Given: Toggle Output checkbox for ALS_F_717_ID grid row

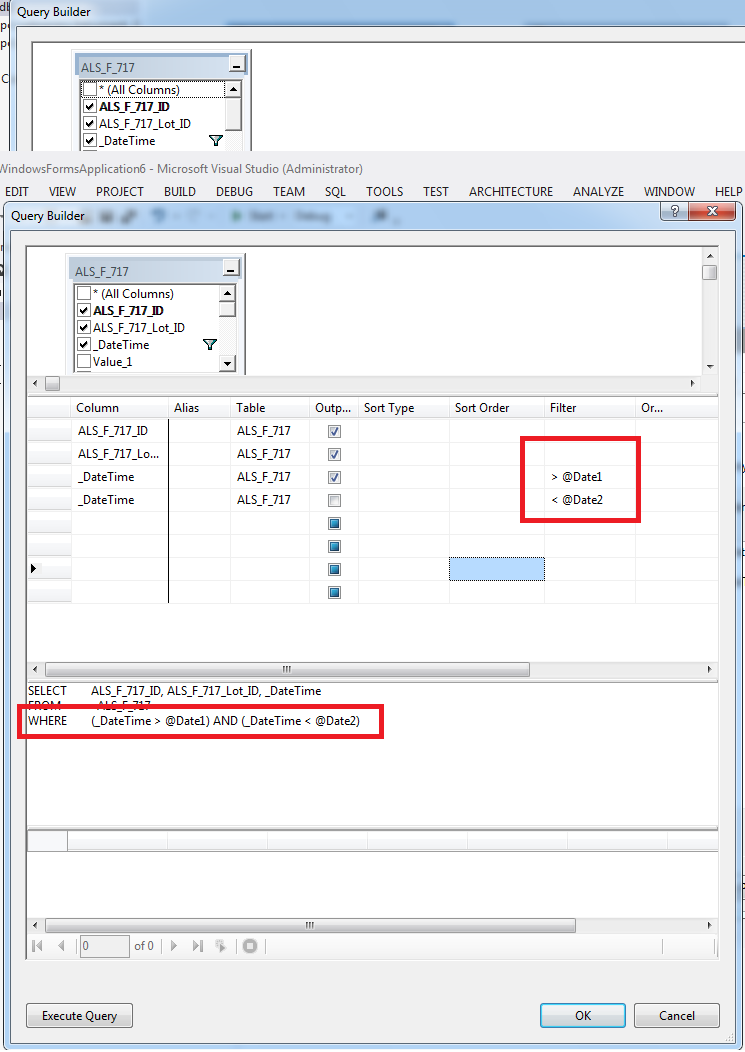Looking at the screenshot, I should [334, 431].
